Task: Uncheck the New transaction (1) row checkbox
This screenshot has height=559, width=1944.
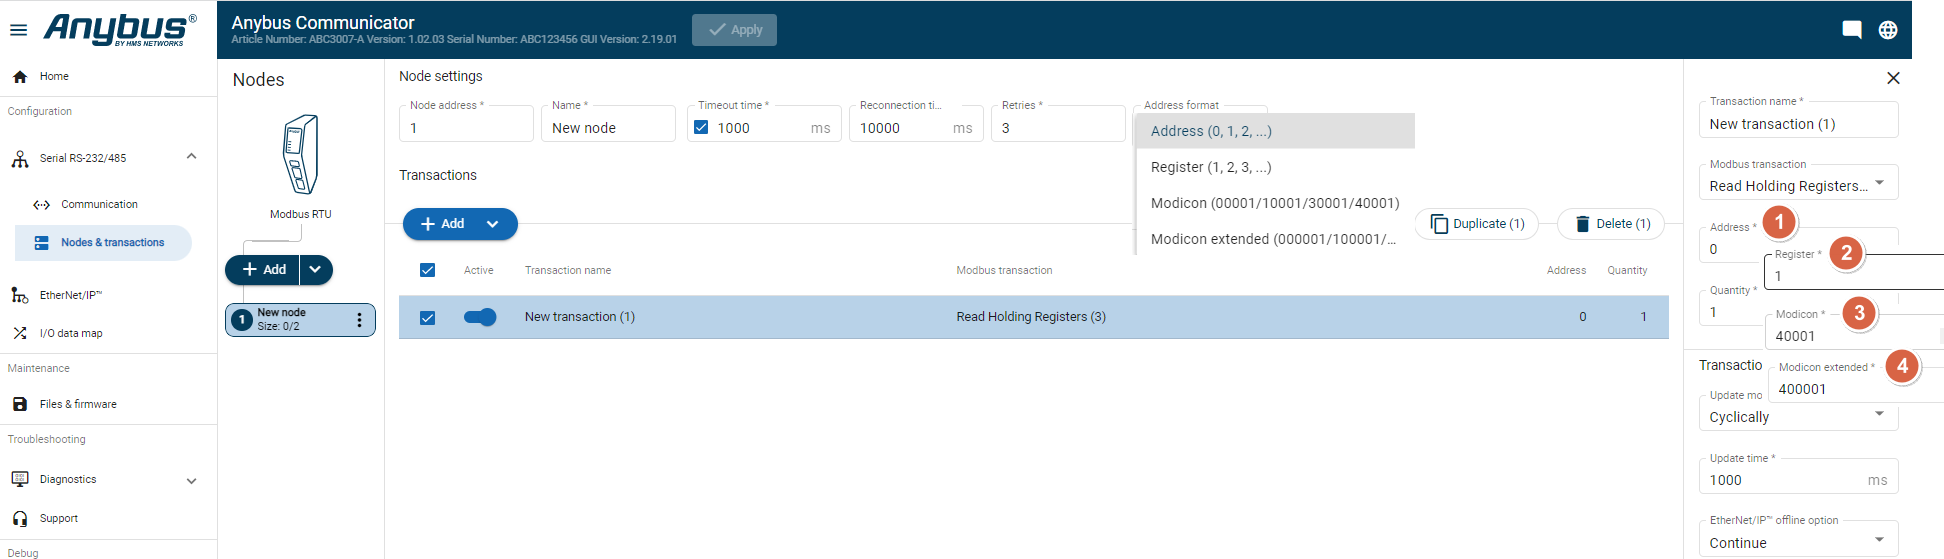Action: click(427, 318)
